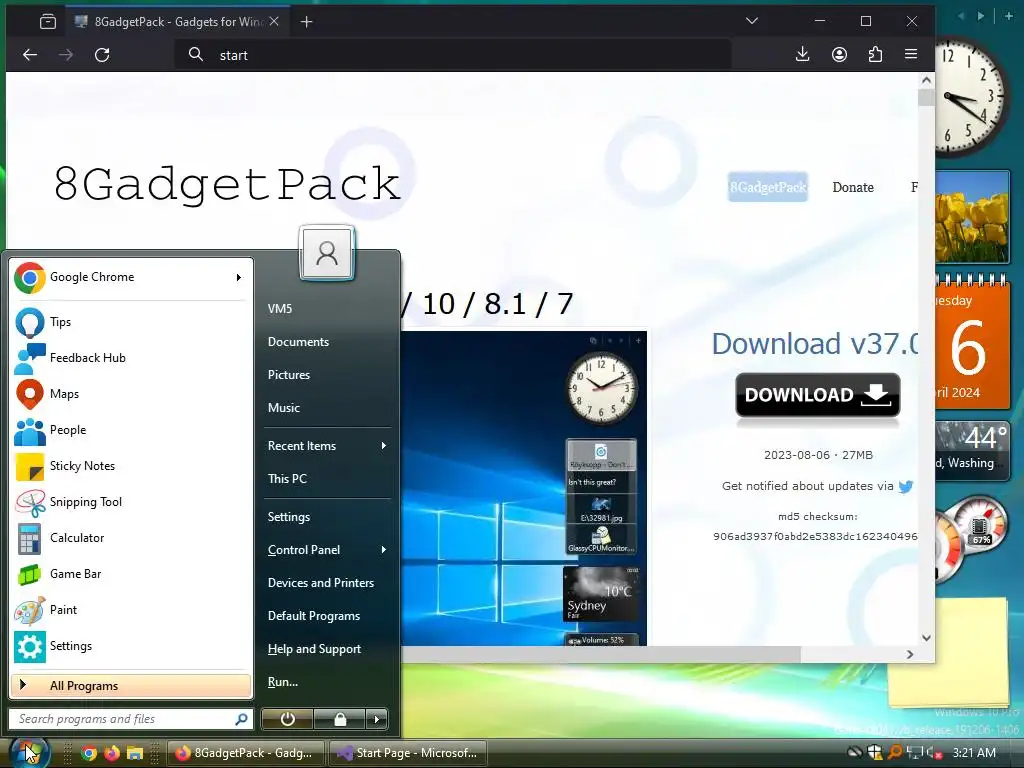Open the list all tabs dropdown
Viewport: 1024px width, 768px height.
coord(752,21)
